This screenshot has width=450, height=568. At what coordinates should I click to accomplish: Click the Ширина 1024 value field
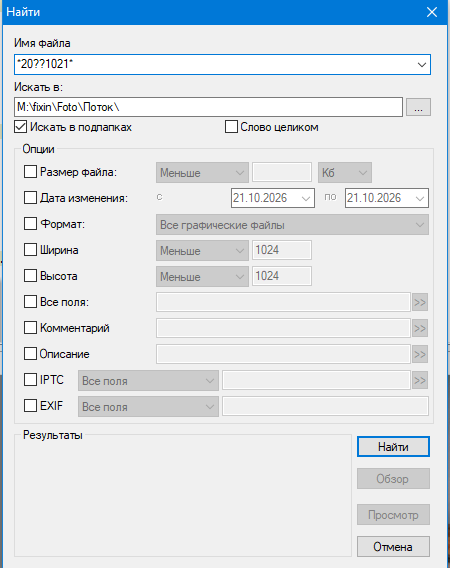[282, 250]
